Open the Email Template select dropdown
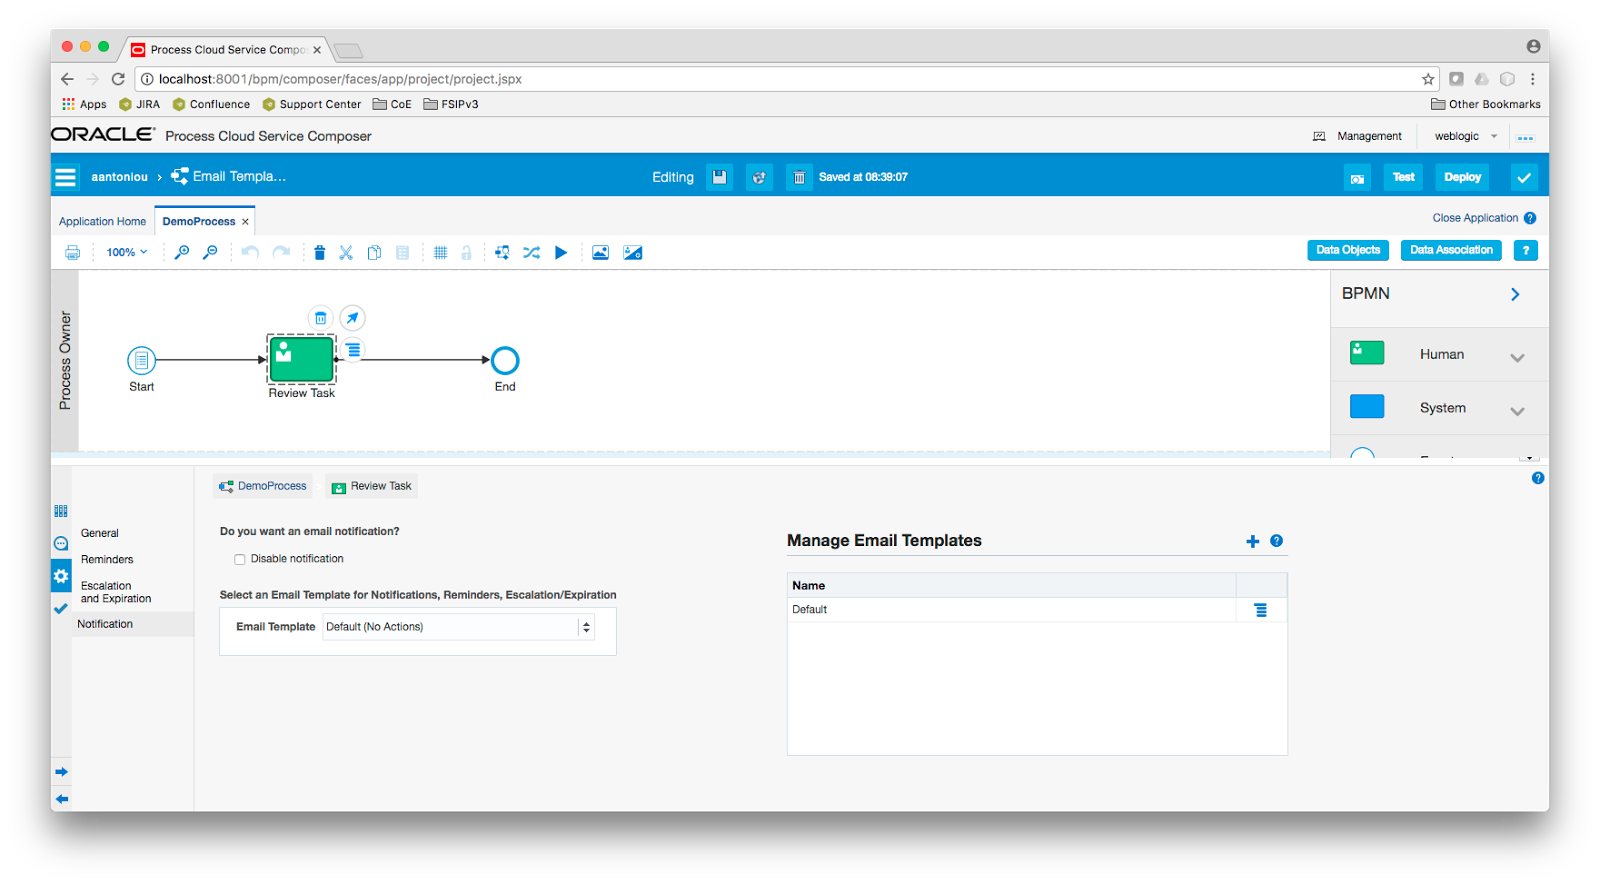 [x=459, y=627]
